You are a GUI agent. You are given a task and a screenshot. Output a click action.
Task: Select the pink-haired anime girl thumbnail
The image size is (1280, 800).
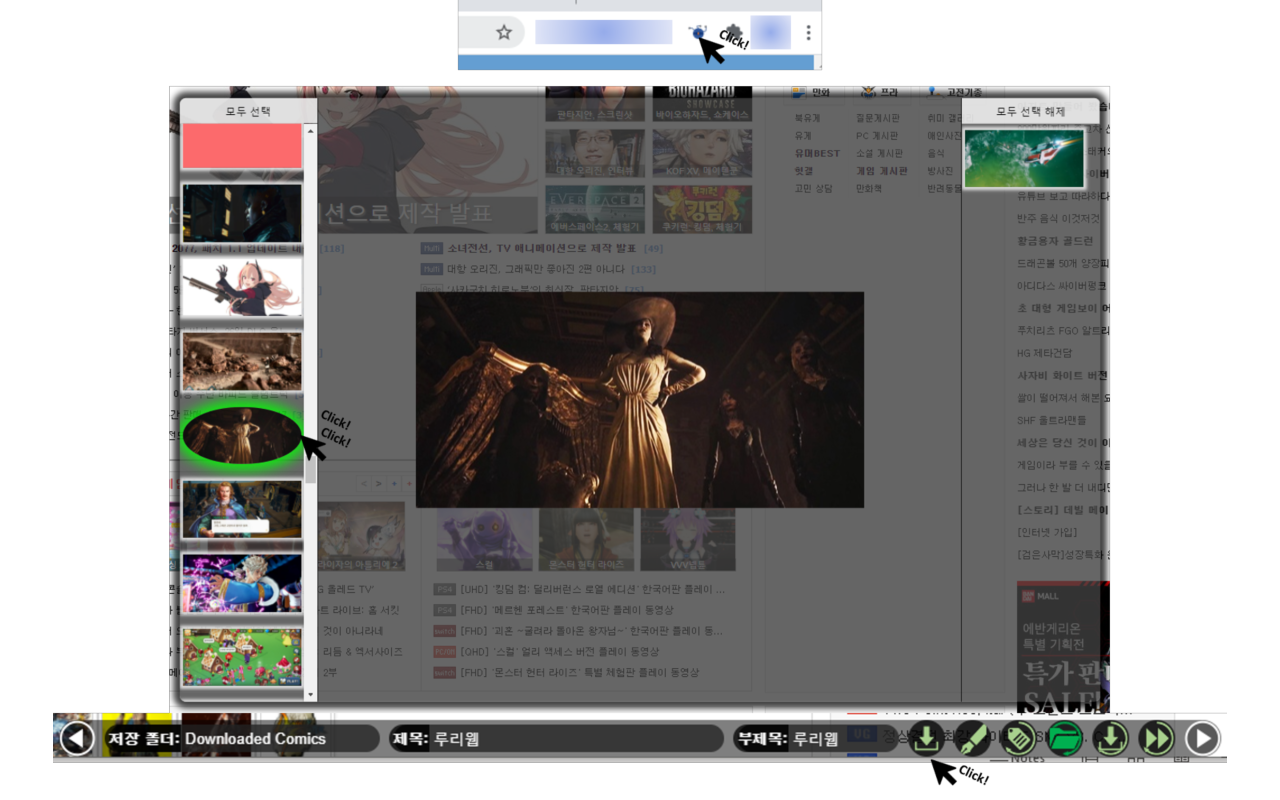pyautogui.click(x=242, y=287)
